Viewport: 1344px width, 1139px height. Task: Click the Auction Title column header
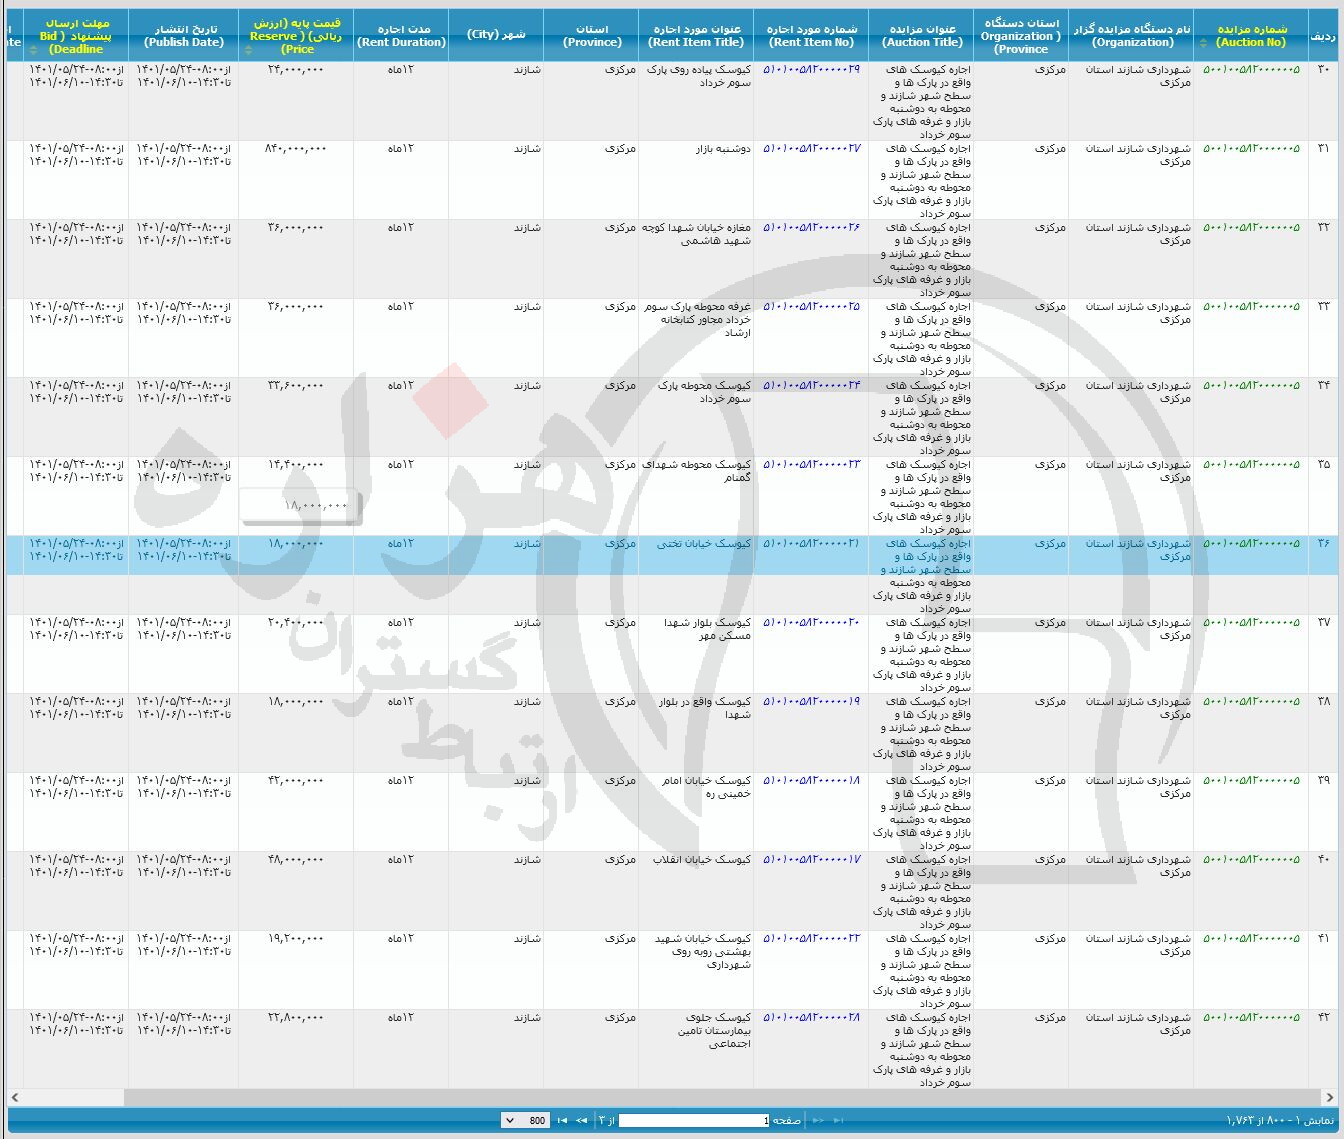pyautogui.click(x=921, y=36)
